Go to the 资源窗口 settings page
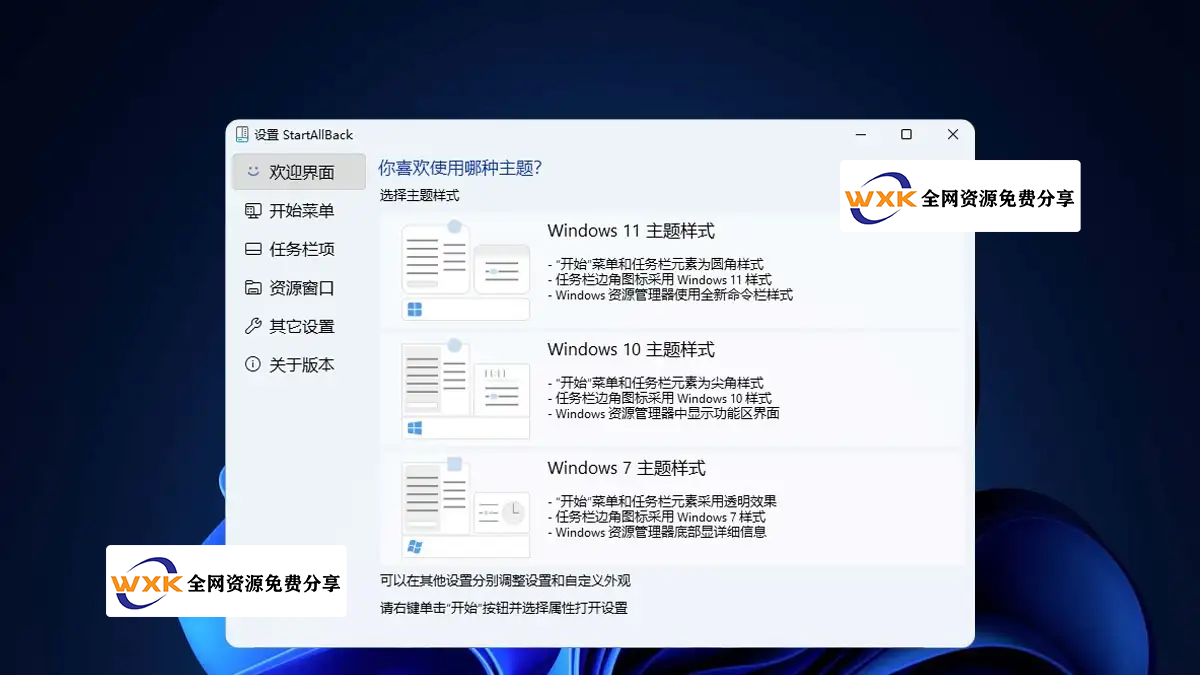 tap(299, 288)
